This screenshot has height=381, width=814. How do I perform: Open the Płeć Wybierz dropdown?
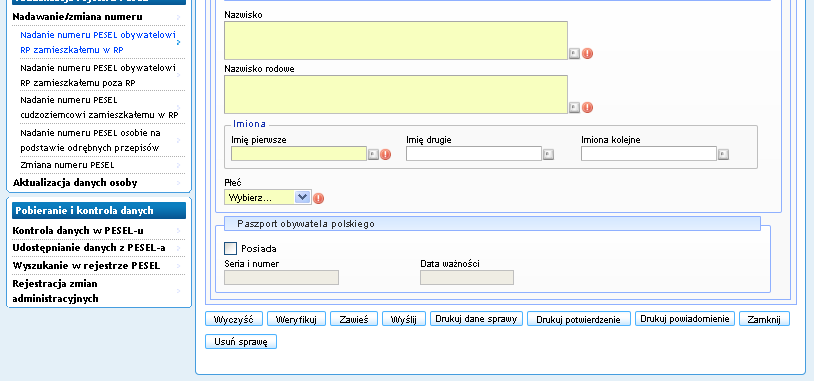pos(267,197)
